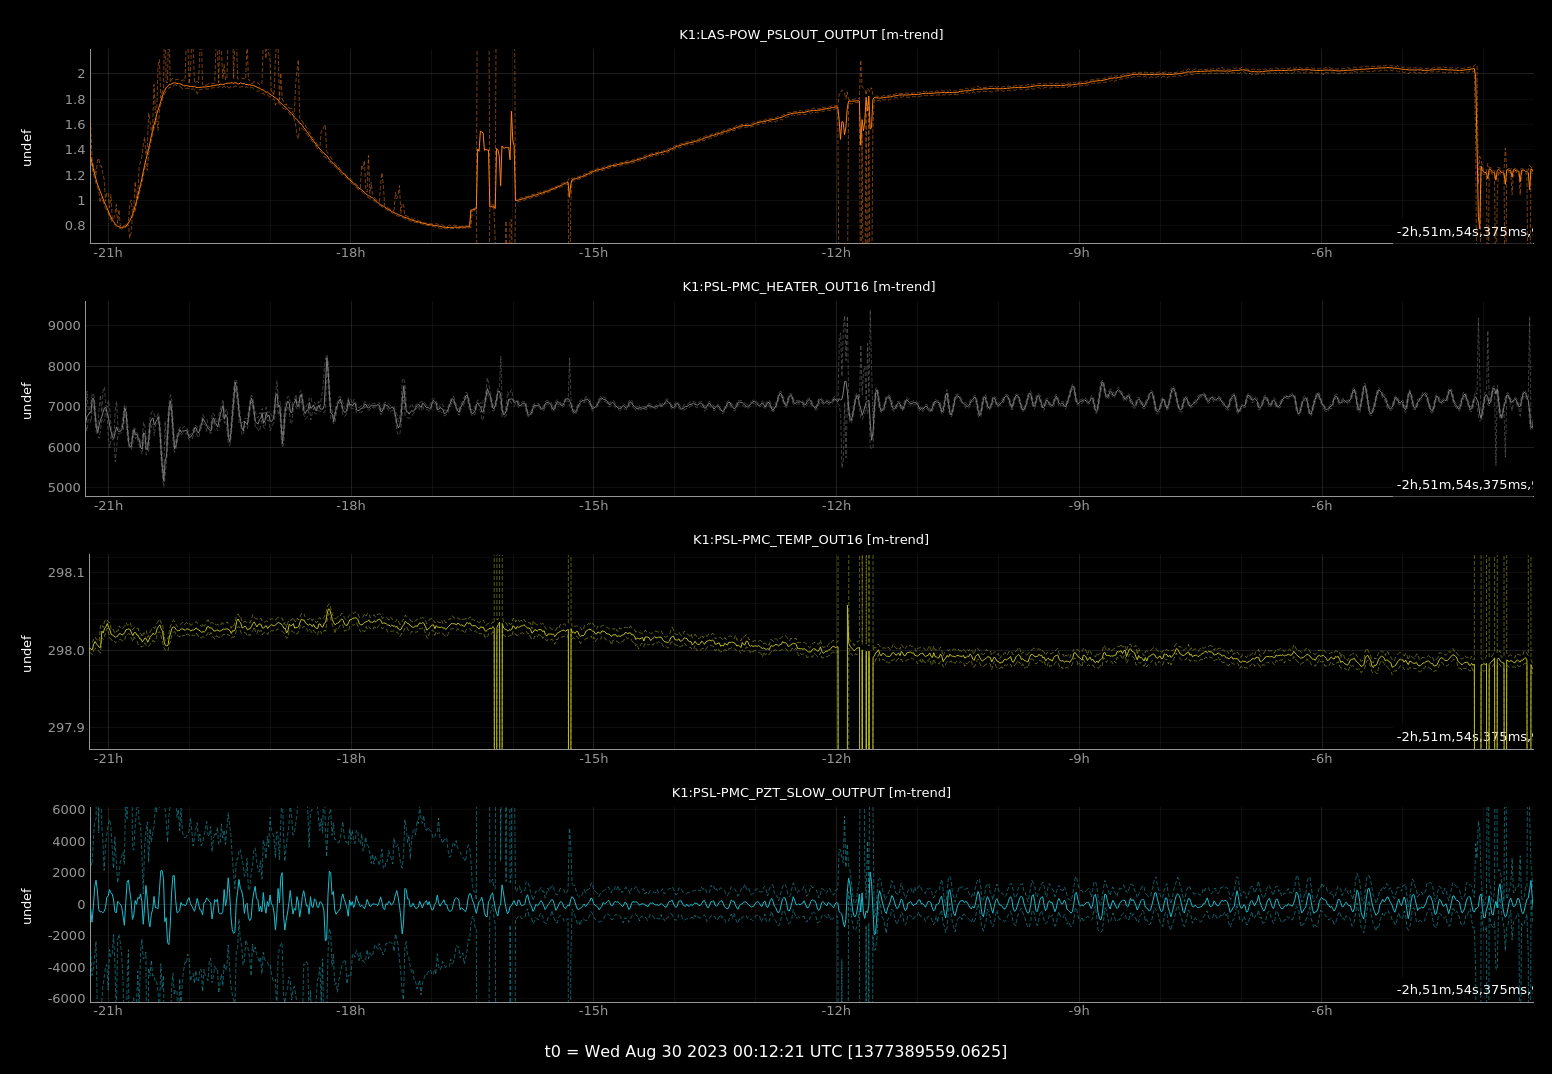1552x1074 pixels.
Task: Click the undef y-axis label of the temperature plot
Action: [27, 653]
